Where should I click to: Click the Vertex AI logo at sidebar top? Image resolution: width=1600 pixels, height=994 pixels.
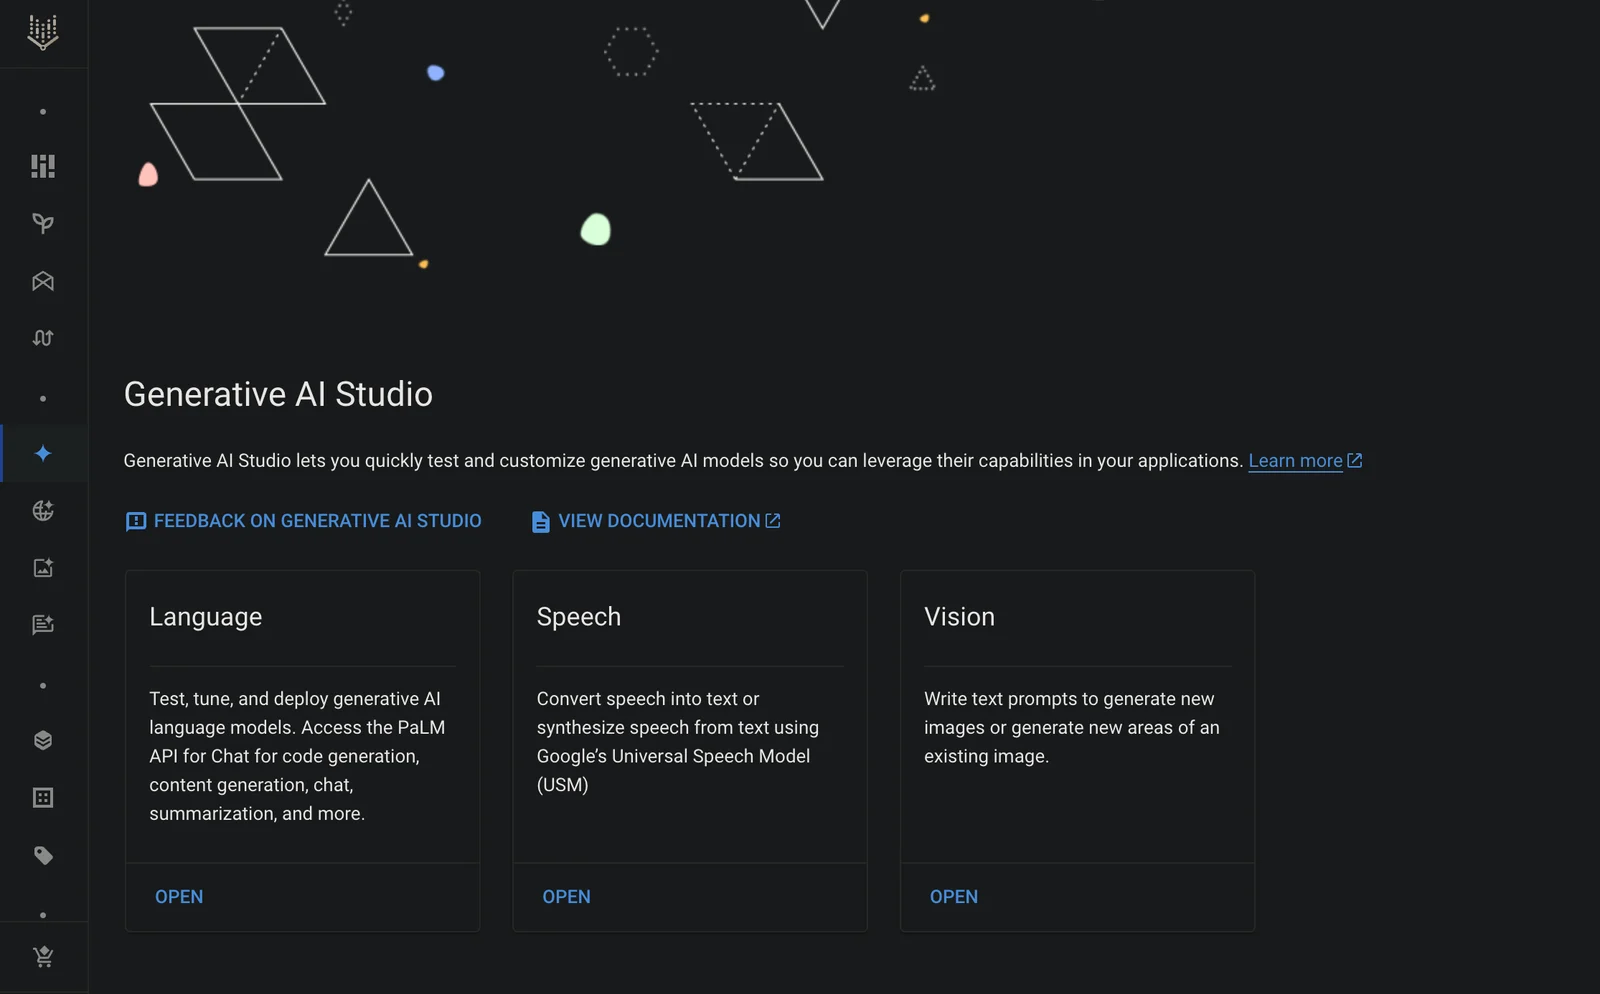pyautogui.click(x=43, y=32)
